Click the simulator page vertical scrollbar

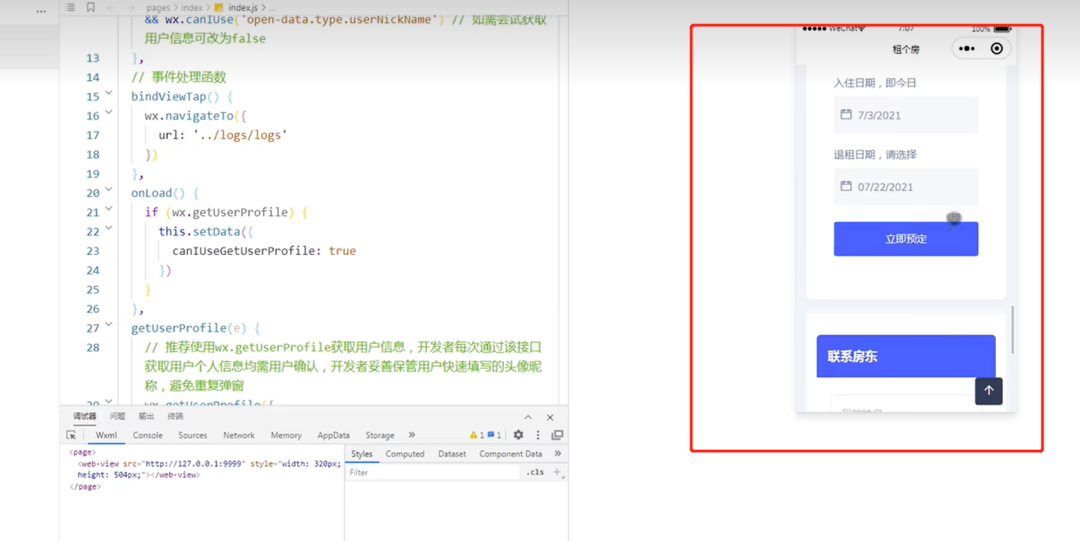click(1012, 329)
